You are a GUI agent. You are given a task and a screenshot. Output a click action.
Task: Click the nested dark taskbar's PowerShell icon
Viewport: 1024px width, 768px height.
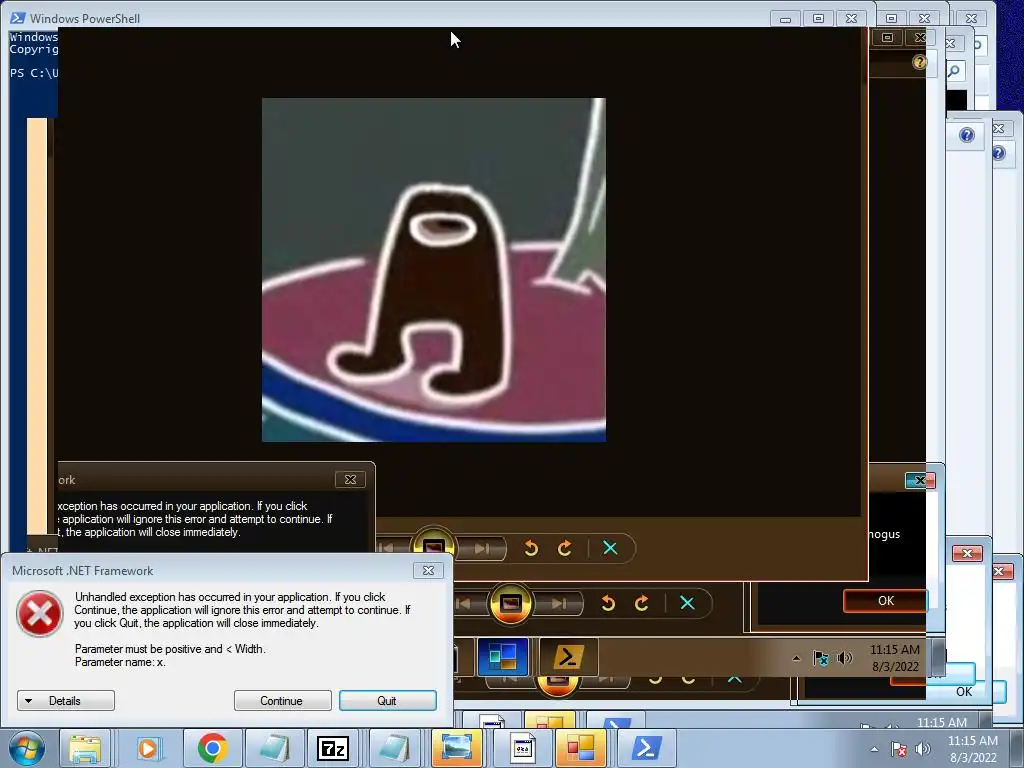(x=568, y=656)
